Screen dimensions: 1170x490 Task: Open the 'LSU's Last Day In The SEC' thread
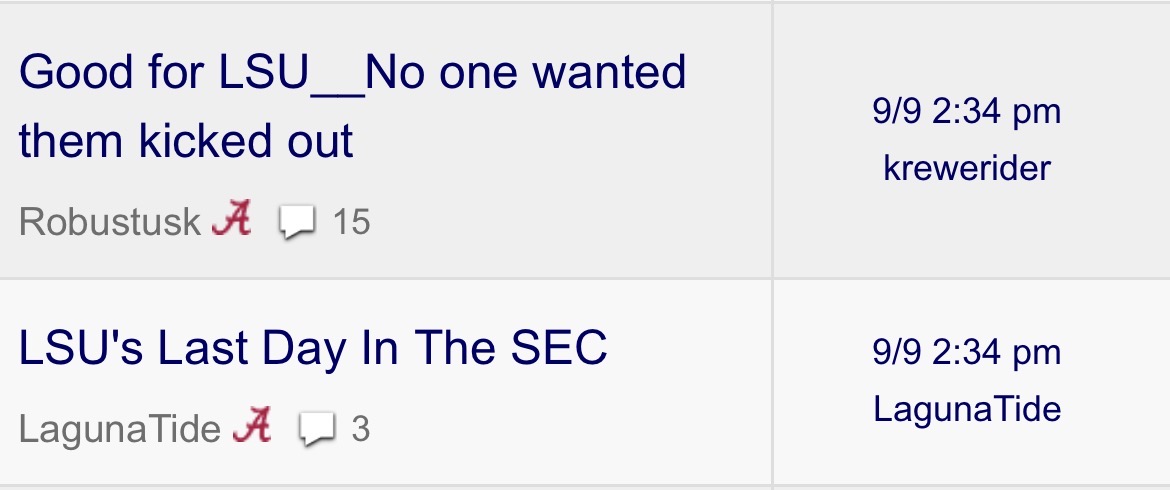pos(313,348)
